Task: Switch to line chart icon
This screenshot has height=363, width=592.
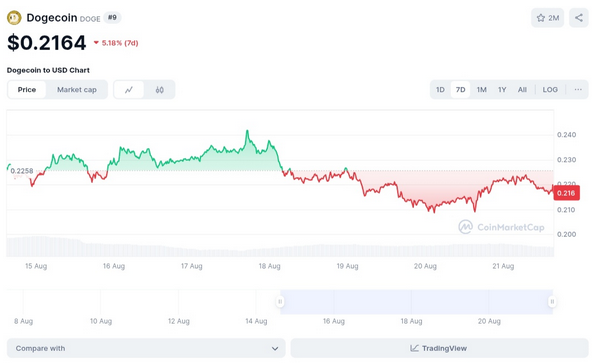Action: coord(129,90)
